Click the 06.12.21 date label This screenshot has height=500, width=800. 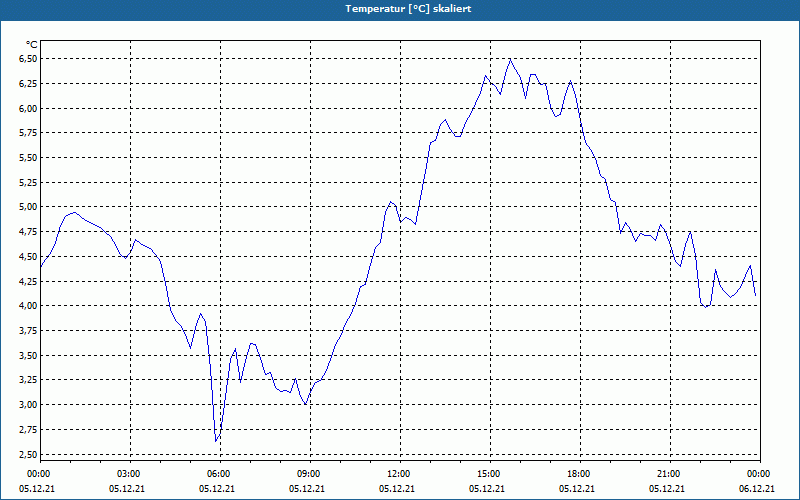coord(757,488)
